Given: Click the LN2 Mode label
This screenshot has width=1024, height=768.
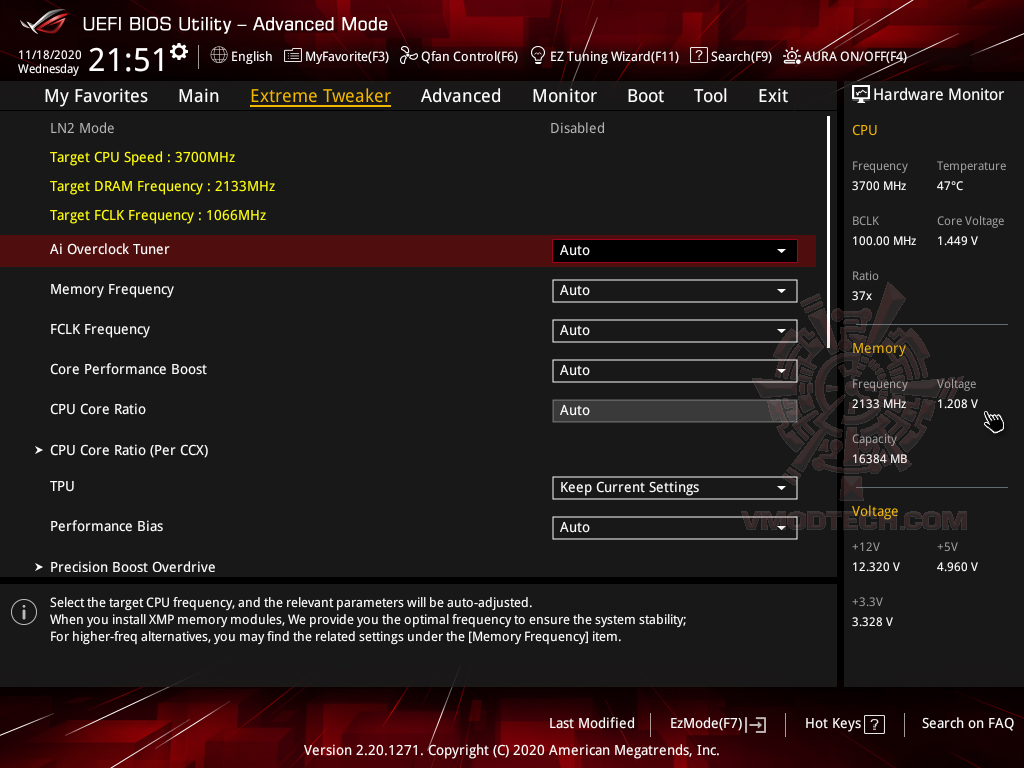Looking at the screenshot, I should [x=82, y=128].
